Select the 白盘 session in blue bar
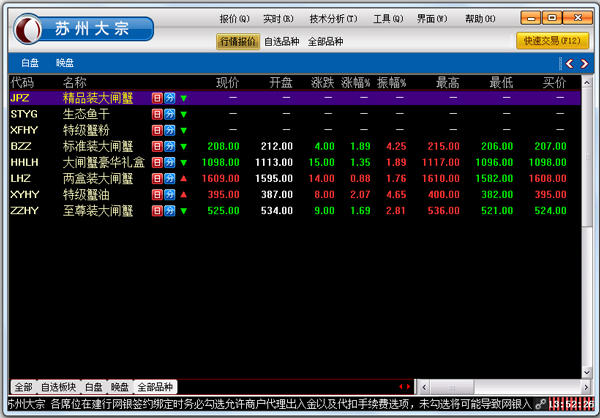Screen dimensions: 600x418 [x=30, y=63]
